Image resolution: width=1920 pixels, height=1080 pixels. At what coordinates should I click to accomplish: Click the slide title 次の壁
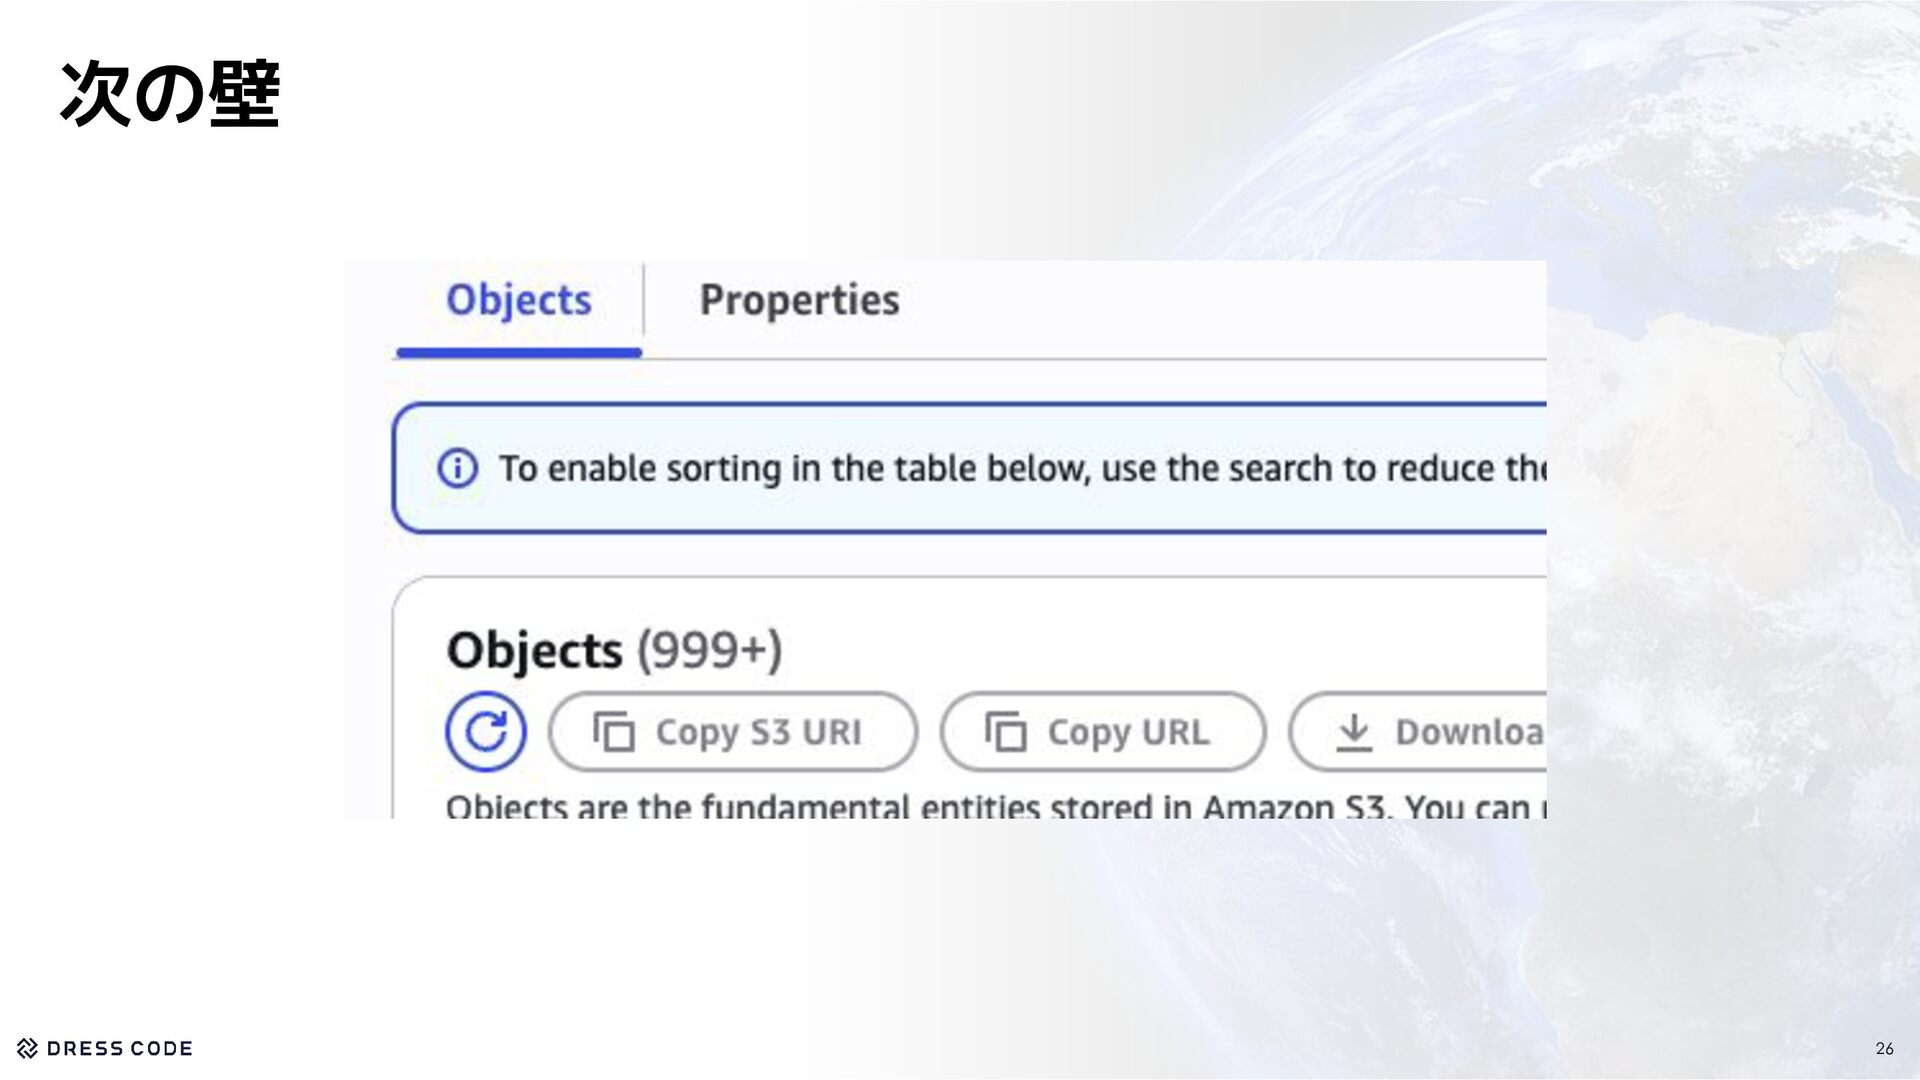[169, 94]
